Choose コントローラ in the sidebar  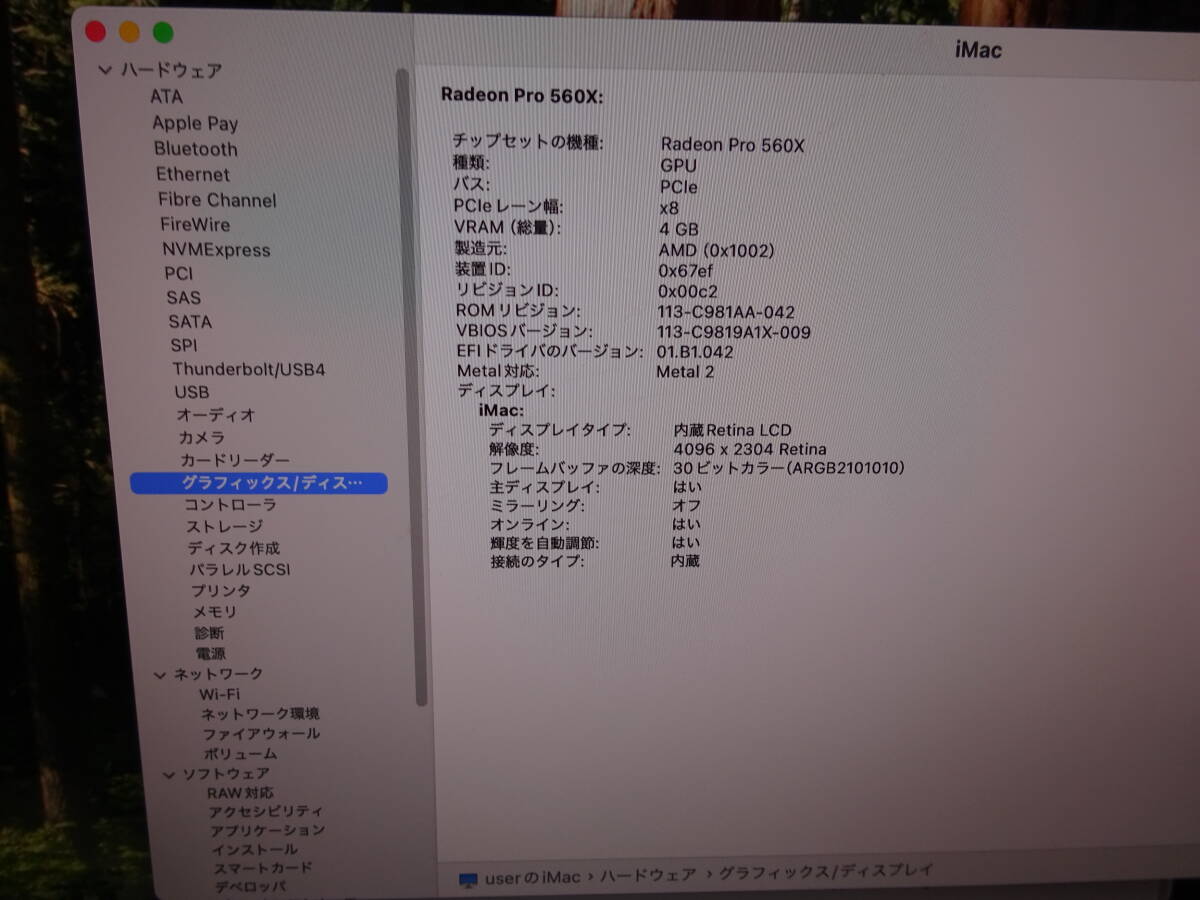230,505
